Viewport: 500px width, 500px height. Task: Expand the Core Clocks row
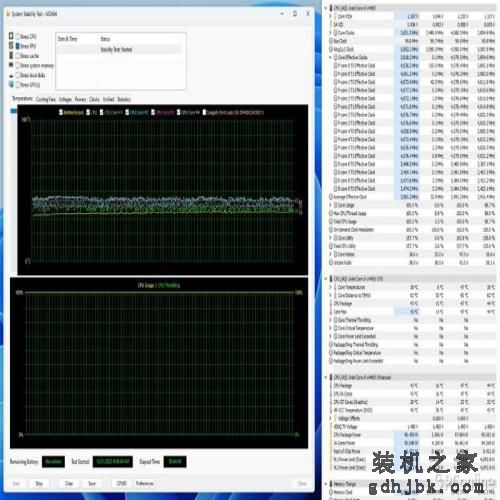click(x=330, y=33)
